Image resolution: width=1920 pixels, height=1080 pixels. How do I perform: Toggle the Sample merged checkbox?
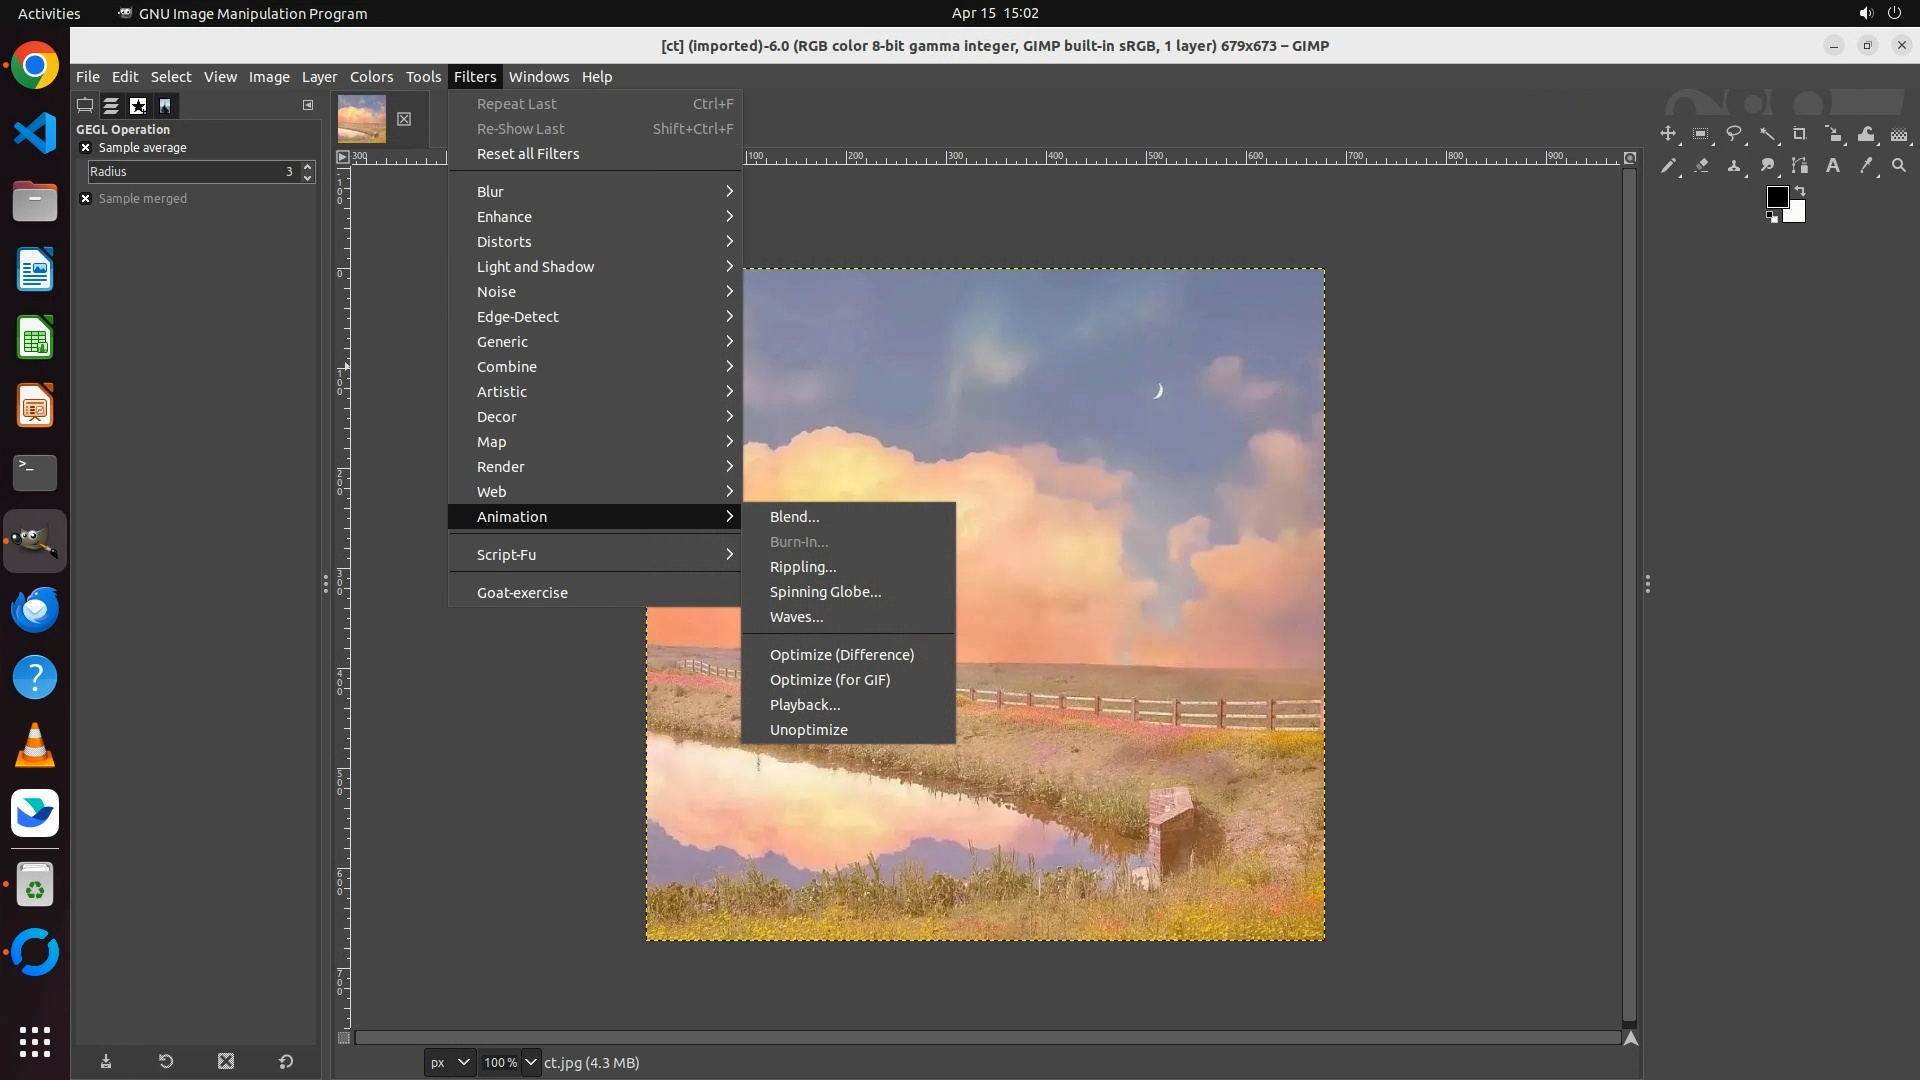click(86, 199)
